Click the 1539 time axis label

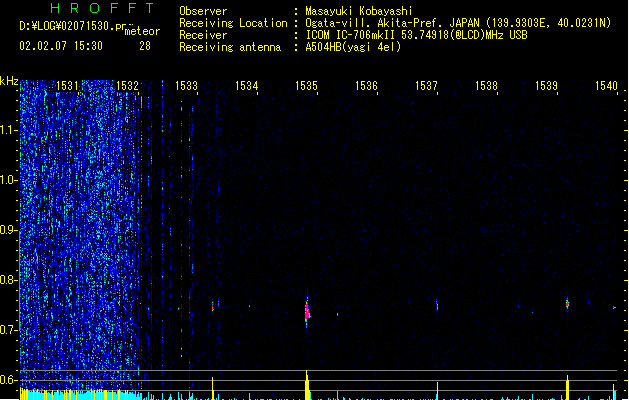[546, 86]
